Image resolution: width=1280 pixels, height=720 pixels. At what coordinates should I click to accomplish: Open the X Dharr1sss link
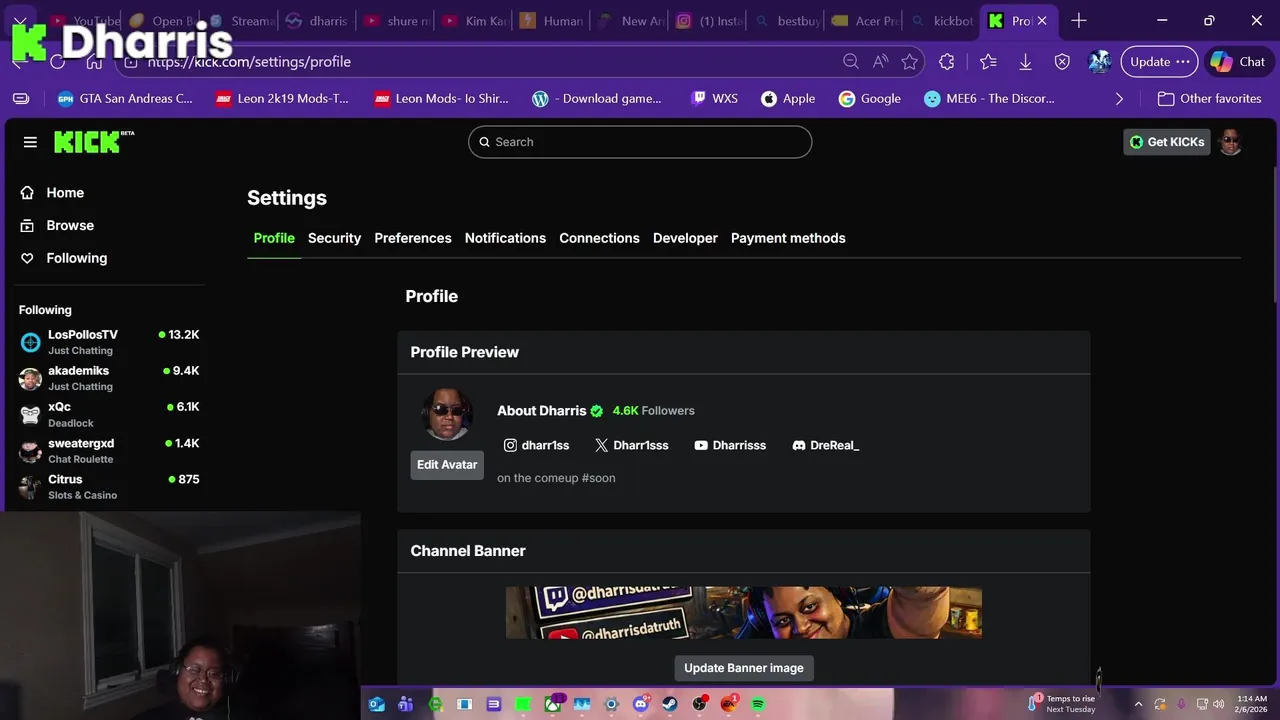(x=631, y=445)
